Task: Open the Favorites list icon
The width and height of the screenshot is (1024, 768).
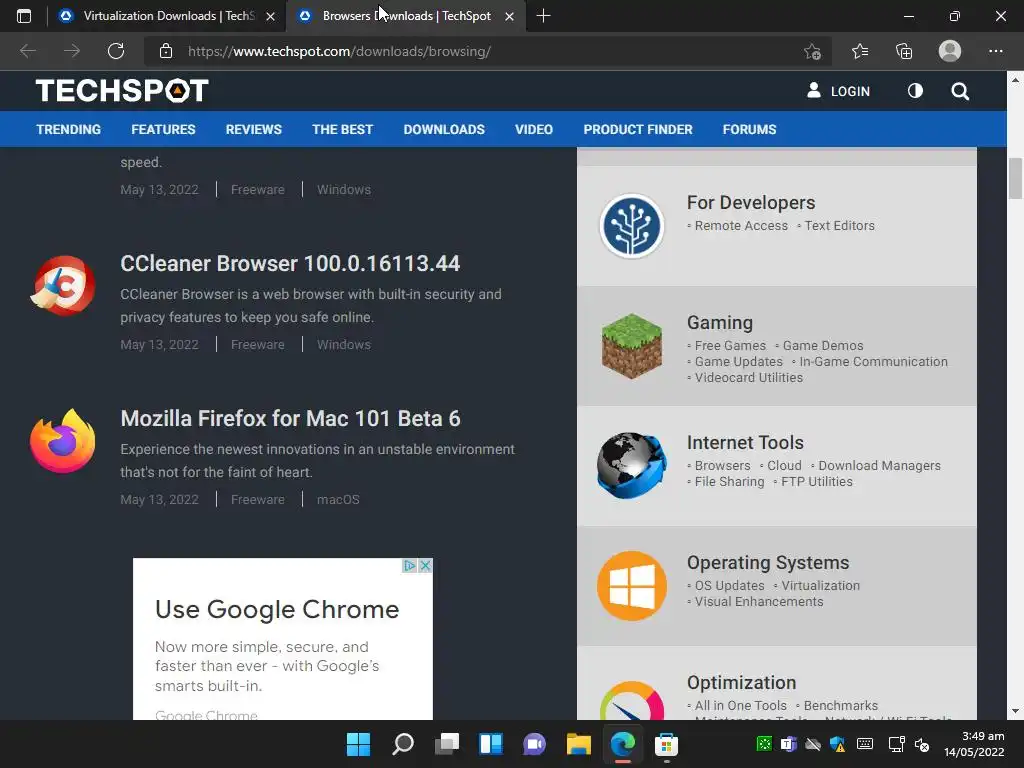Action: pyautogui.click(x=860, y=51)
